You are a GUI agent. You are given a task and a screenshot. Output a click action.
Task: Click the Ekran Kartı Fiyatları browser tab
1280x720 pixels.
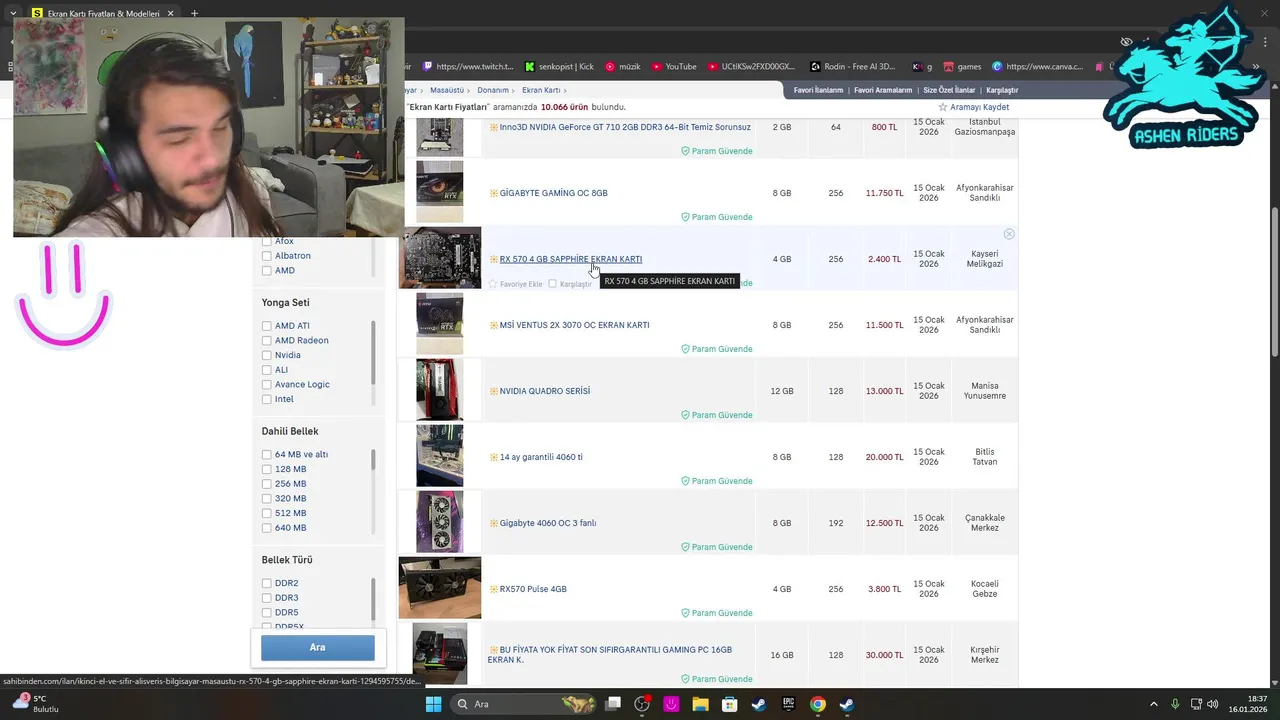[102, 14]
